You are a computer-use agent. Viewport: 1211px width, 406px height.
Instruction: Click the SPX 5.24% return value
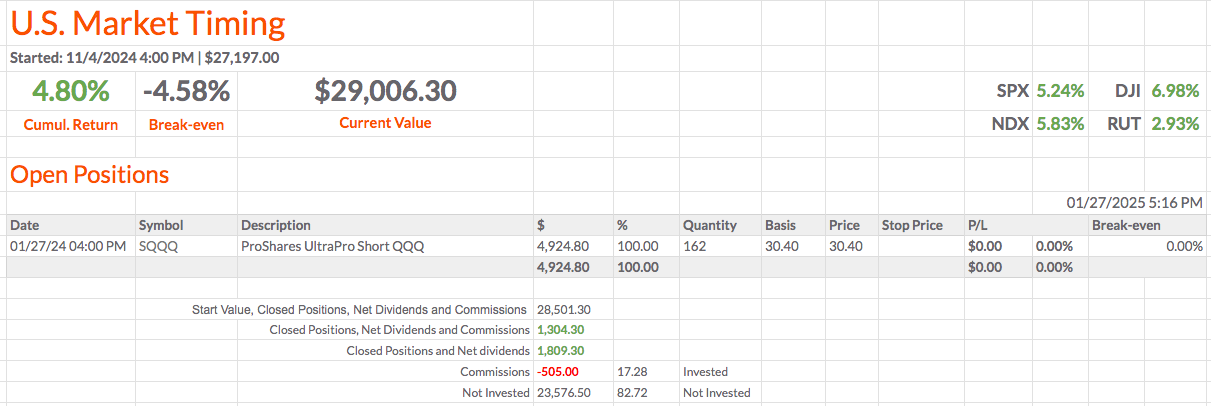(1060, 91)
